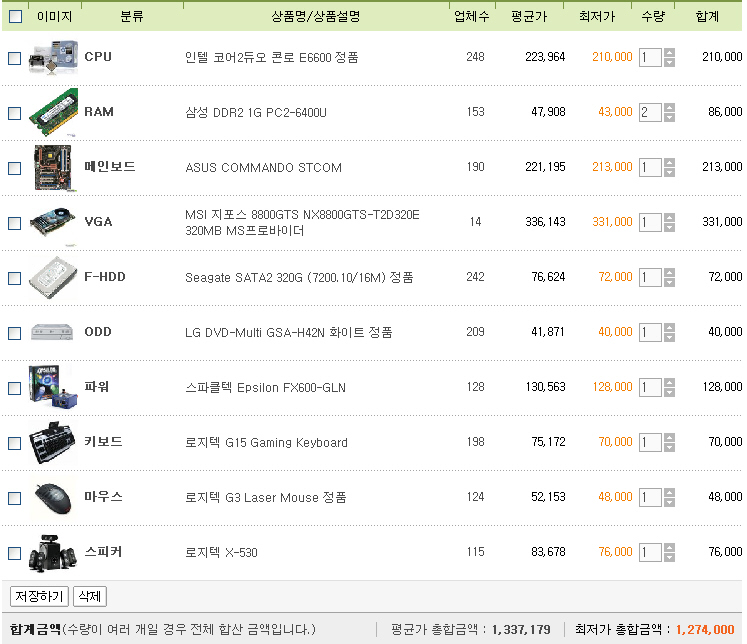Increase the 파워 quantity with the up arrow
Screen dimensions: 747x644
[x=669, y=383]
